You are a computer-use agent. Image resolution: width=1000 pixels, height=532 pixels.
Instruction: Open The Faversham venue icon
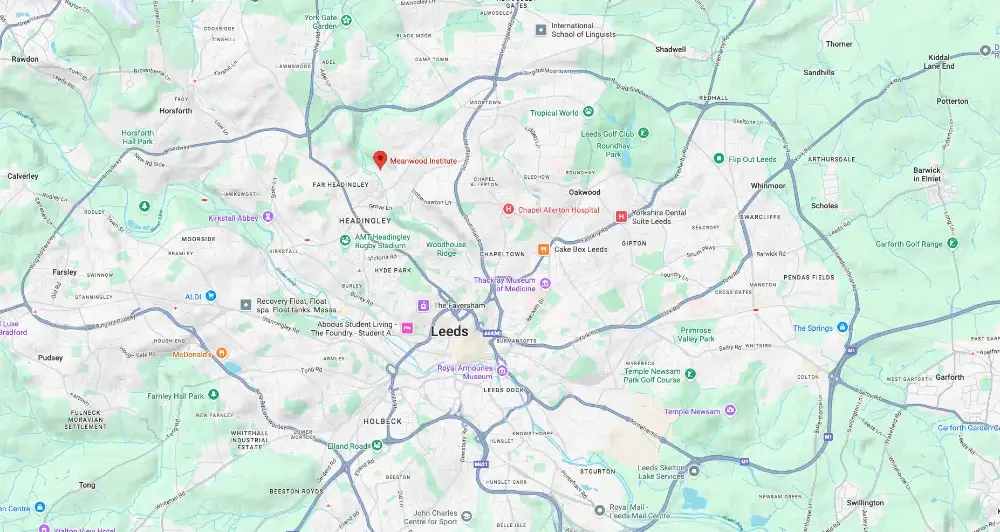click(423, 306)
